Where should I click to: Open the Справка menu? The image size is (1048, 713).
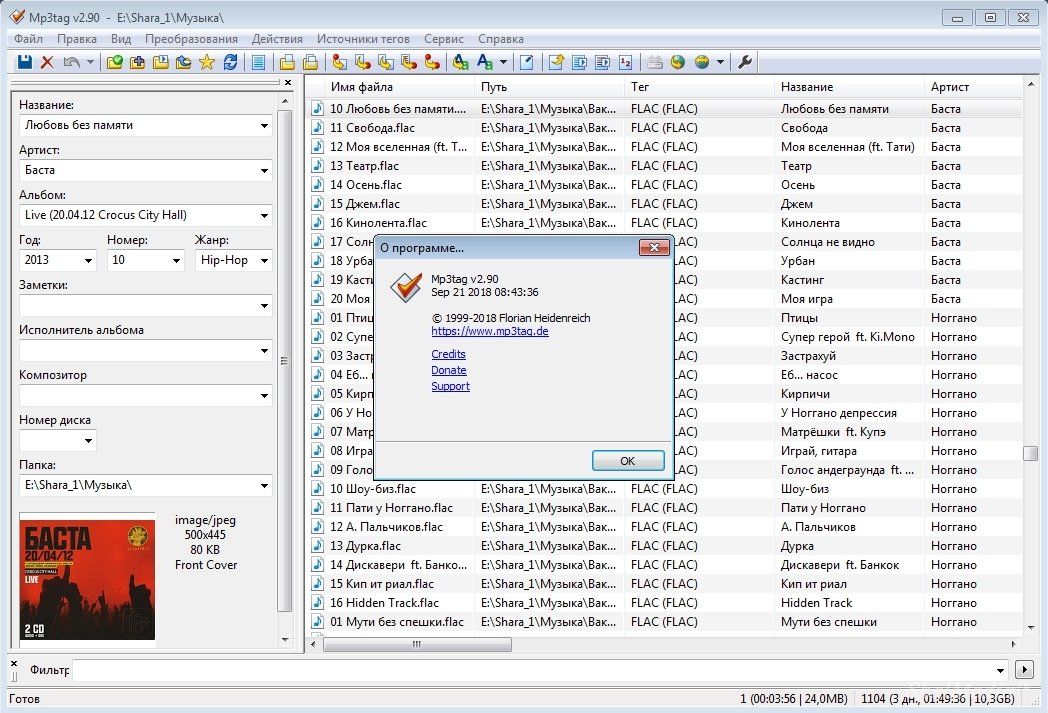(501, 39)
